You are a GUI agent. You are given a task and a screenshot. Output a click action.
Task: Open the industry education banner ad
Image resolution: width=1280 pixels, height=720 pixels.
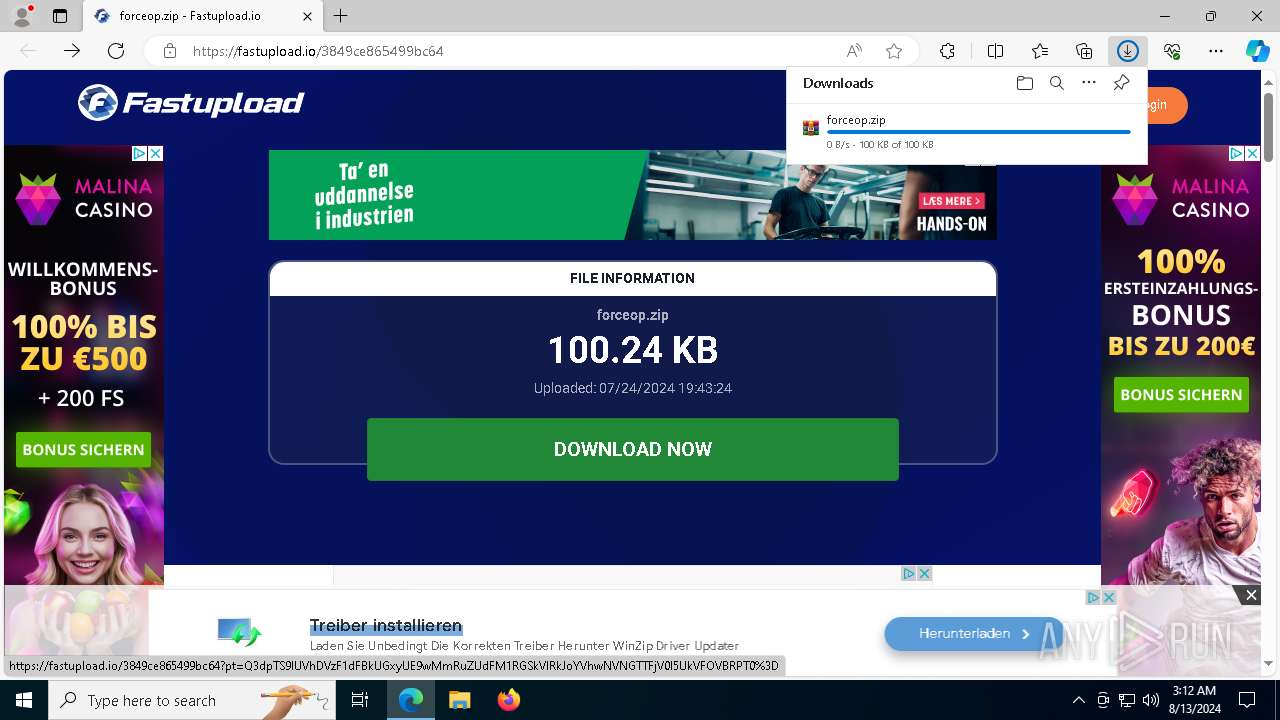(x=632, y=195)
